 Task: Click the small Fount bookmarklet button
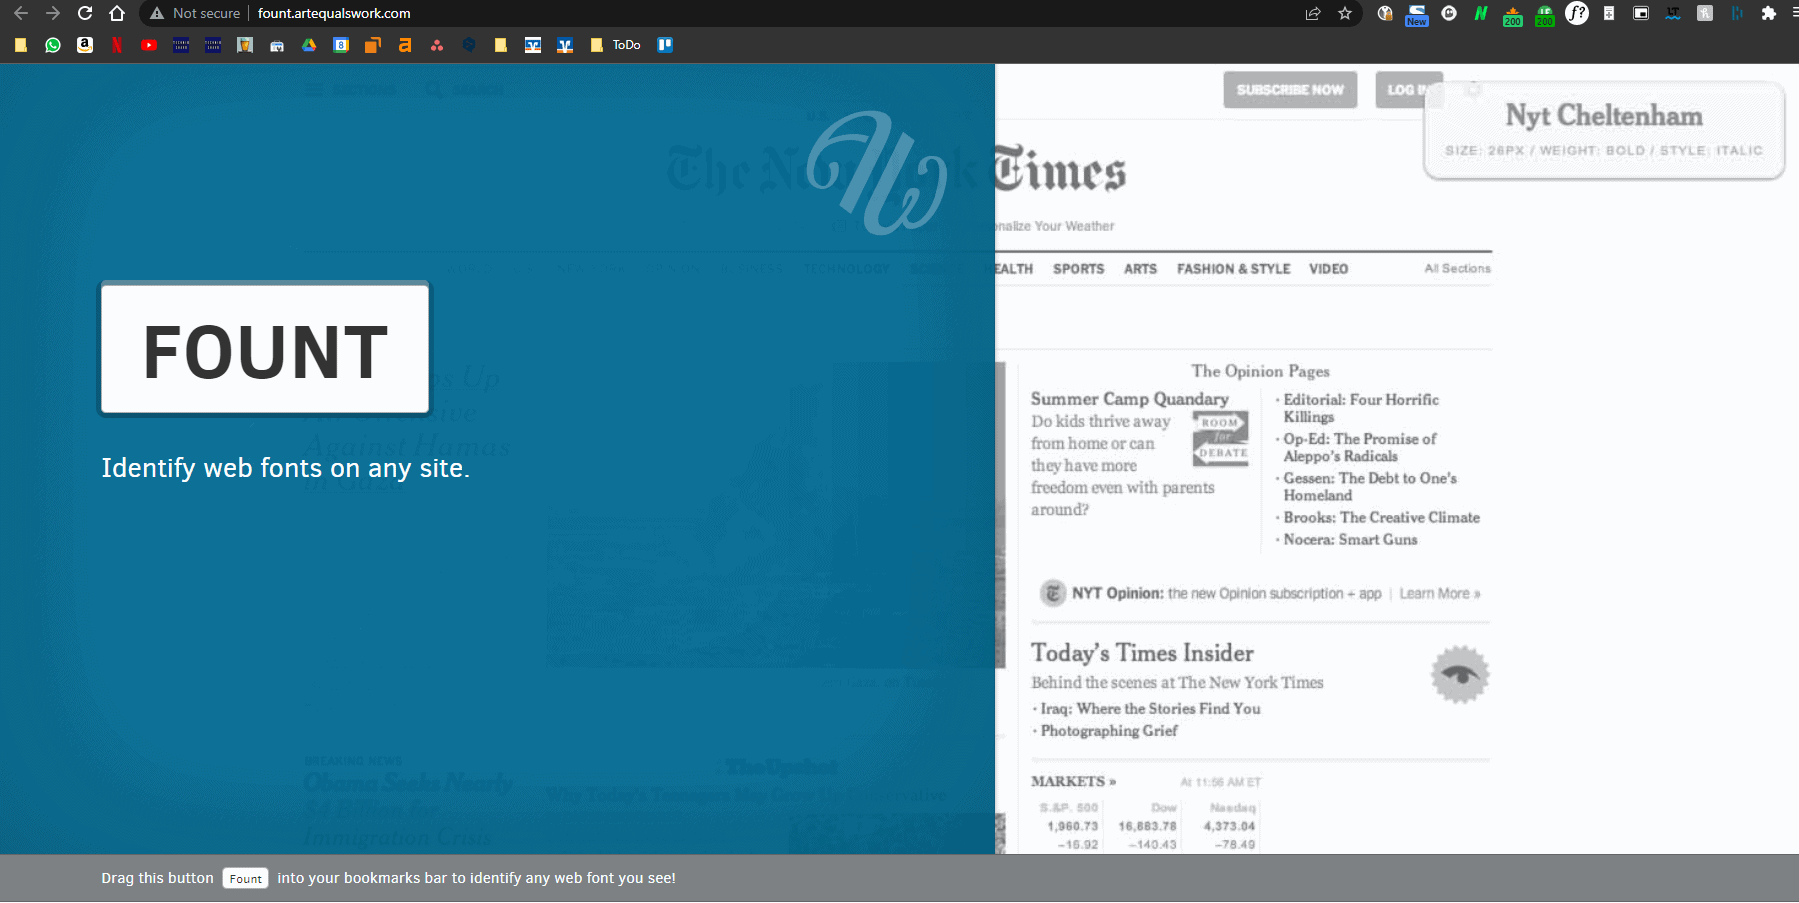(245, 879)
